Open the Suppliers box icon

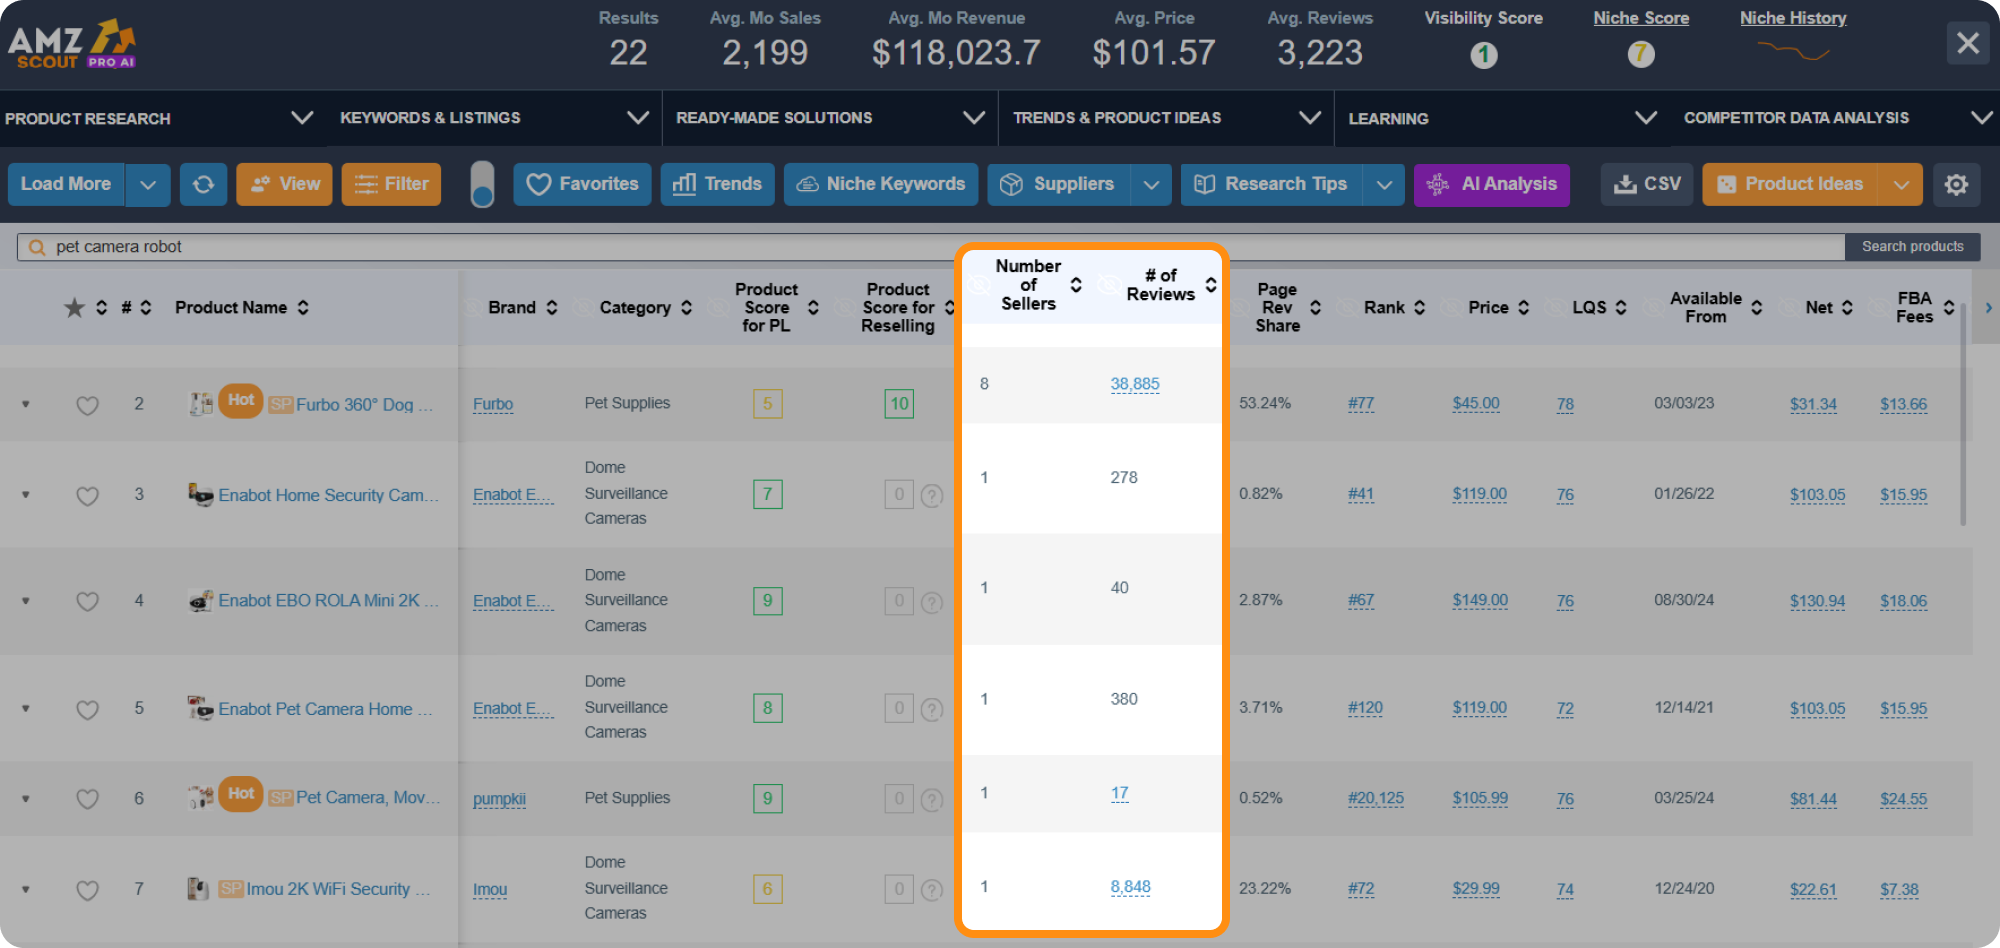[x=1010, y=184]
